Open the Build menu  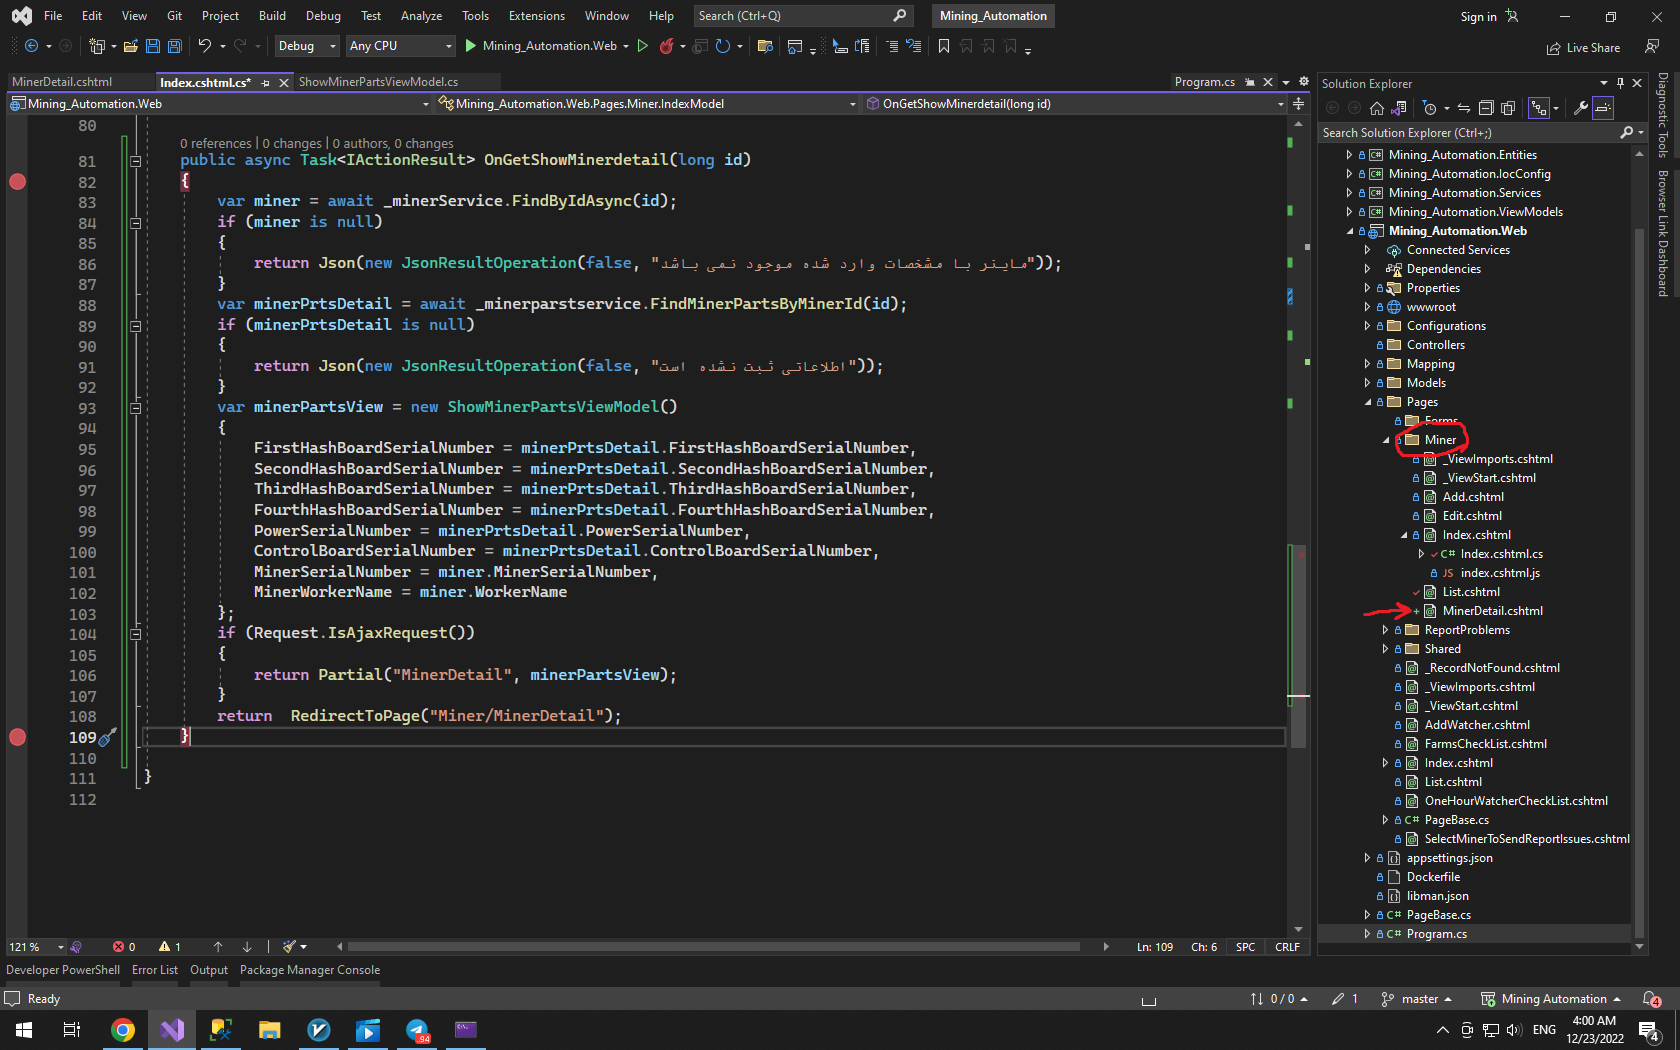pos(272,15)
